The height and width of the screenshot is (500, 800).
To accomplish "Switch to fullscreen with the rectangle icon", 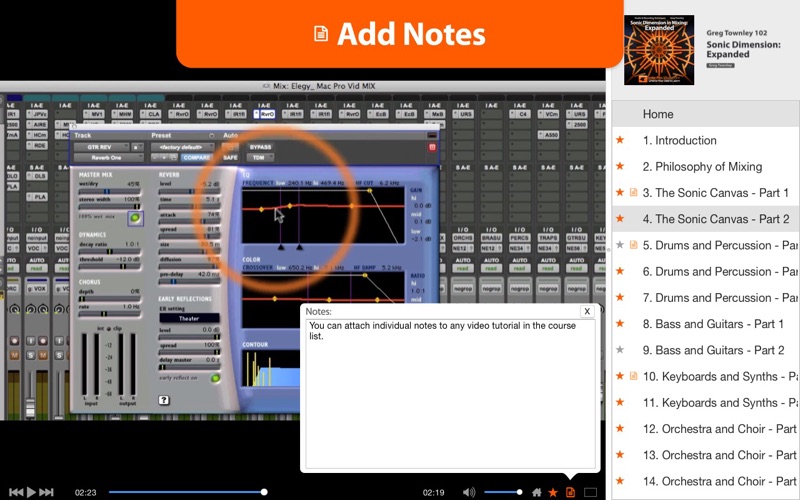I will pos(590,492).
